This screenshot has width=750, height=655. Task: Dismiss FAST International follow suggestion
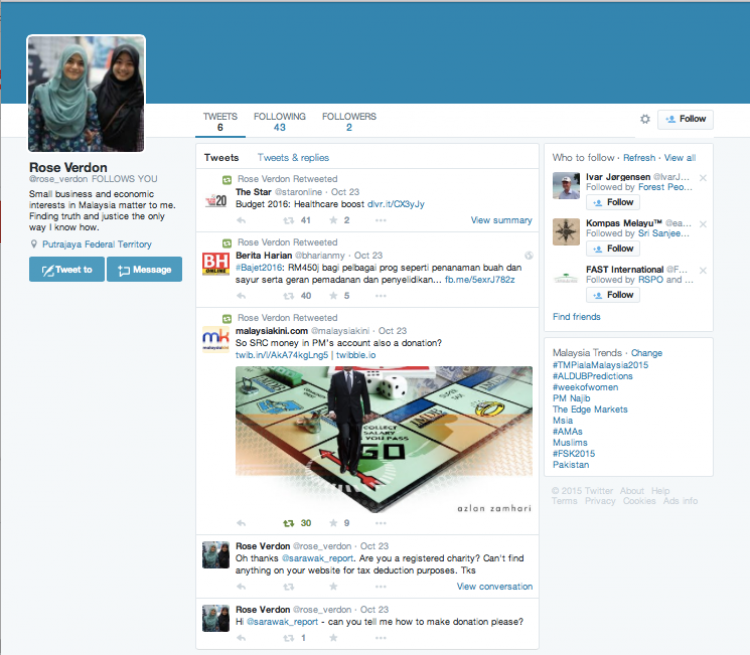point(703,270)
